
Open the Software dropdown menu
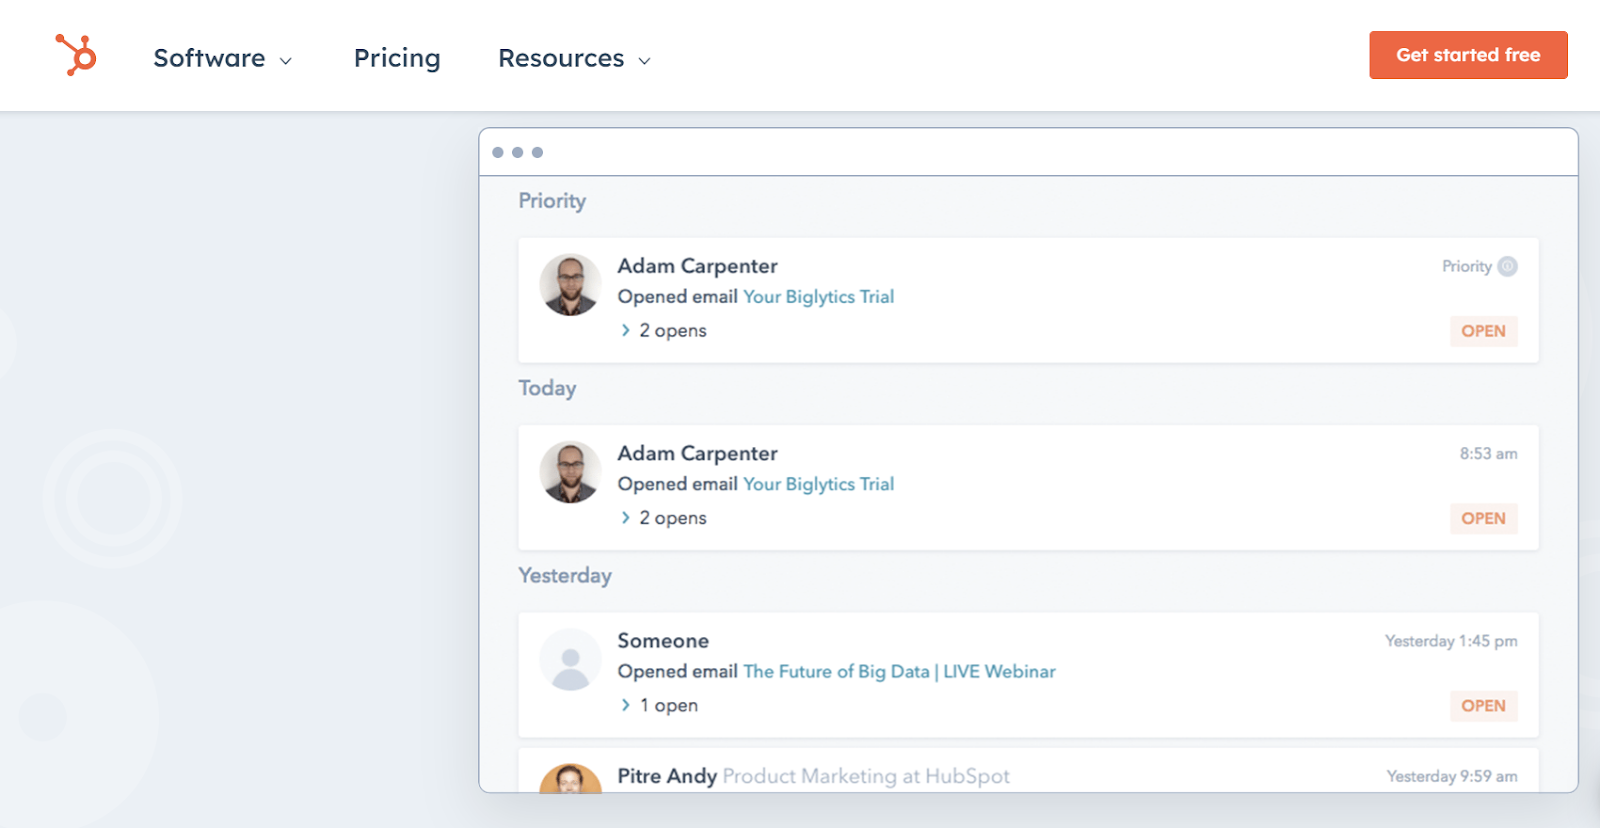[222, 58]
